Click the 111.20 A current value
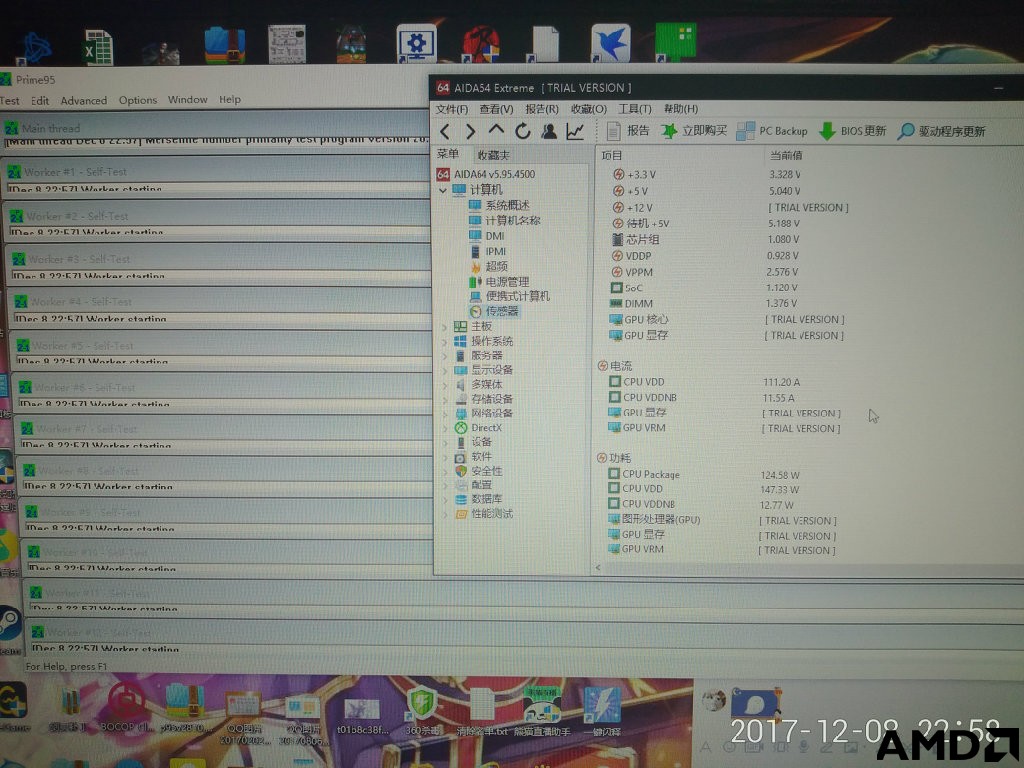Screen dimensions: 1024x768 pyautogui.click(x=782, y=382)
